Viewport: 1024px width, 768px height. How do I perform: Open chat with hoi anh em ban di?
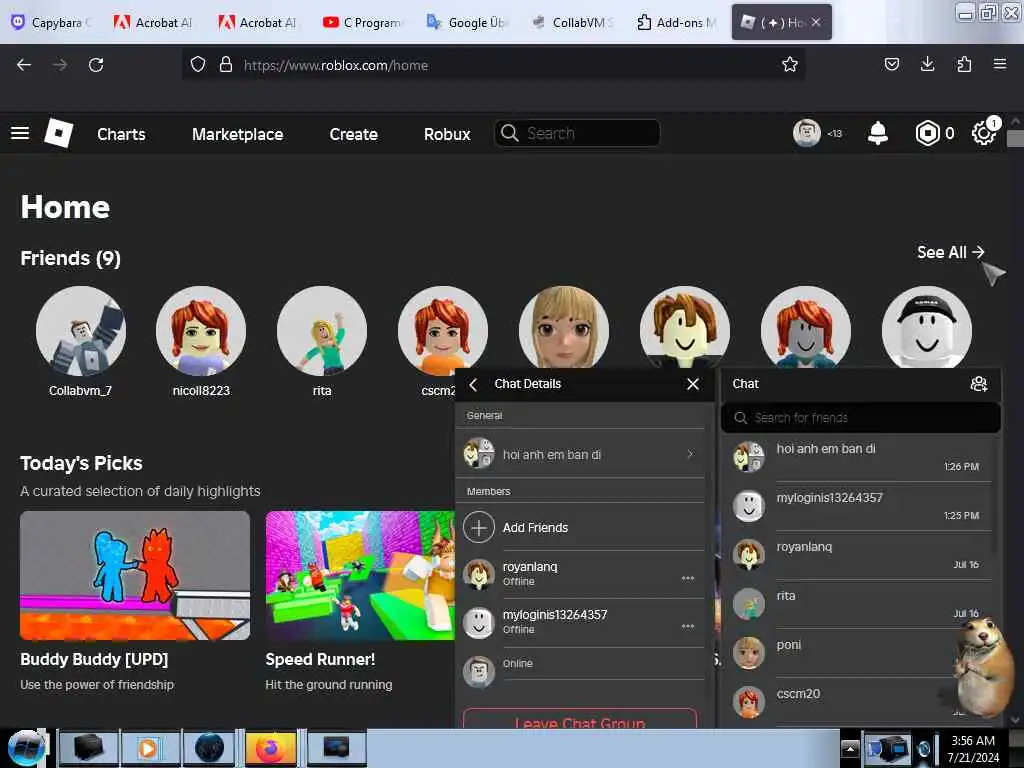click(x=861, y=456)
